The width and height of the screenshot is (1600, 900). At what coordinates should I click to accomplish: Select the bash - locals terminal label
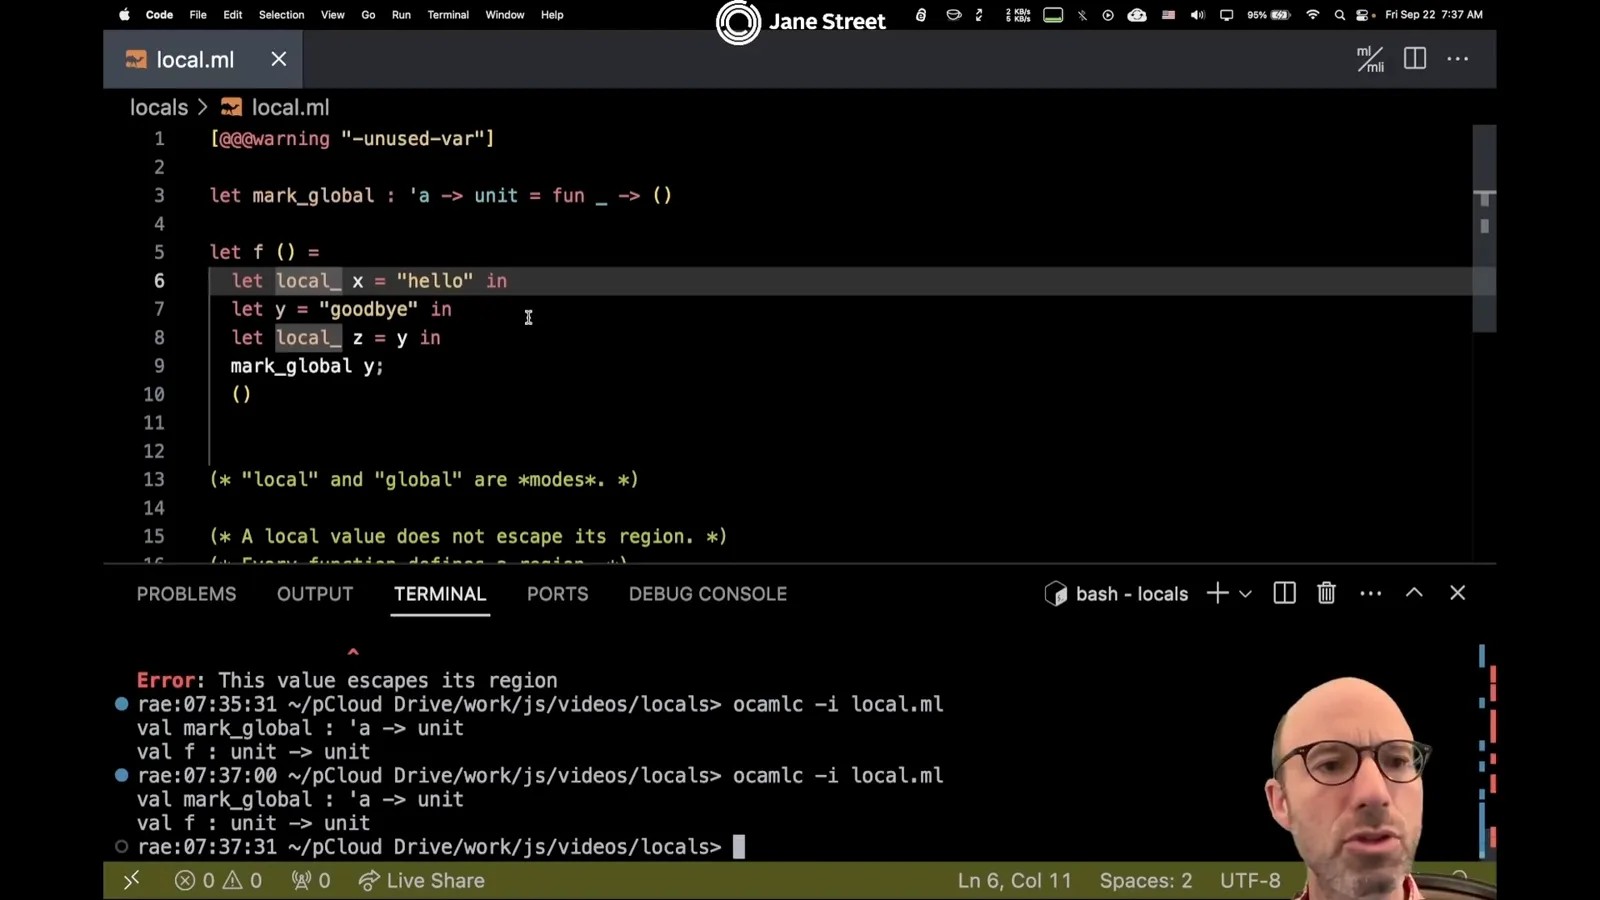tap(1117, 594)
